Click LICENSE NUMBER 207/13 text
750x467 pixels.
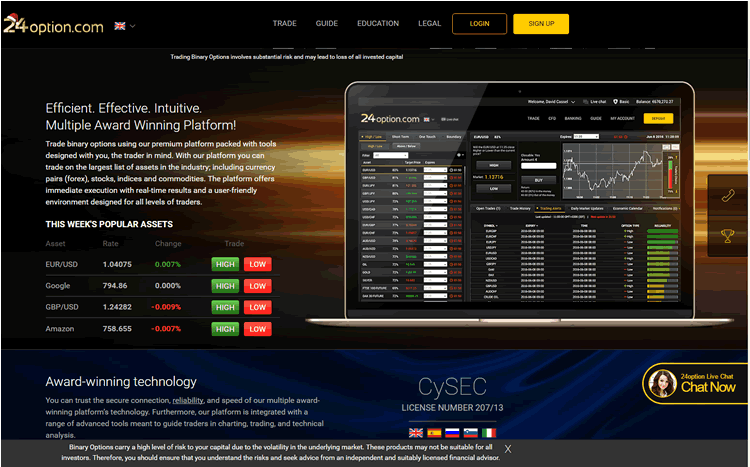pos(452,408)
